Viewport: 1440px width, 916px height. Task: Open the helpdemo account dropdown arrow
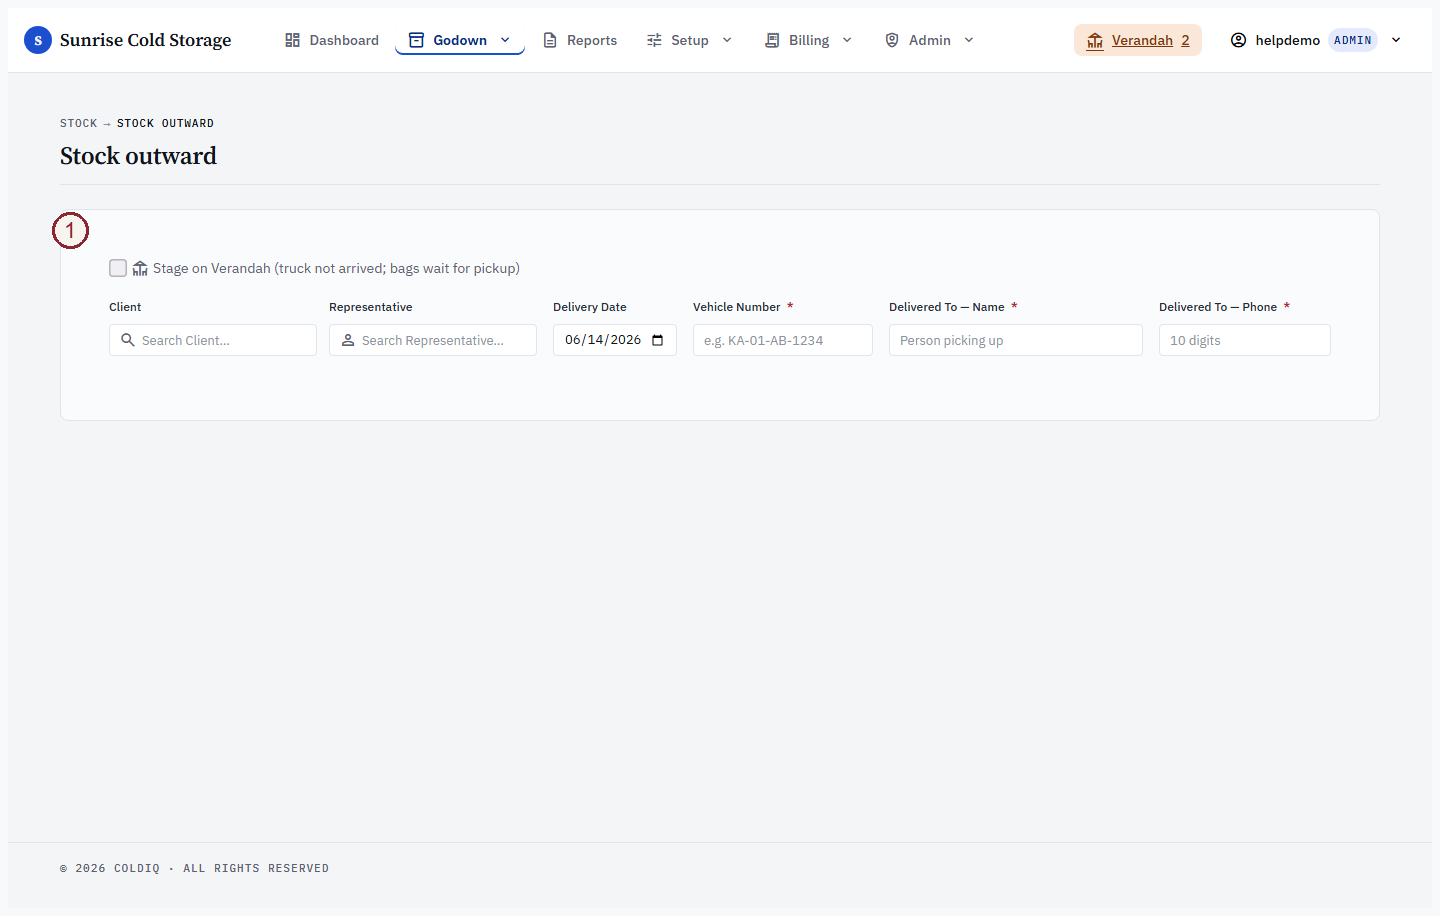click(x=1396, y=40)
